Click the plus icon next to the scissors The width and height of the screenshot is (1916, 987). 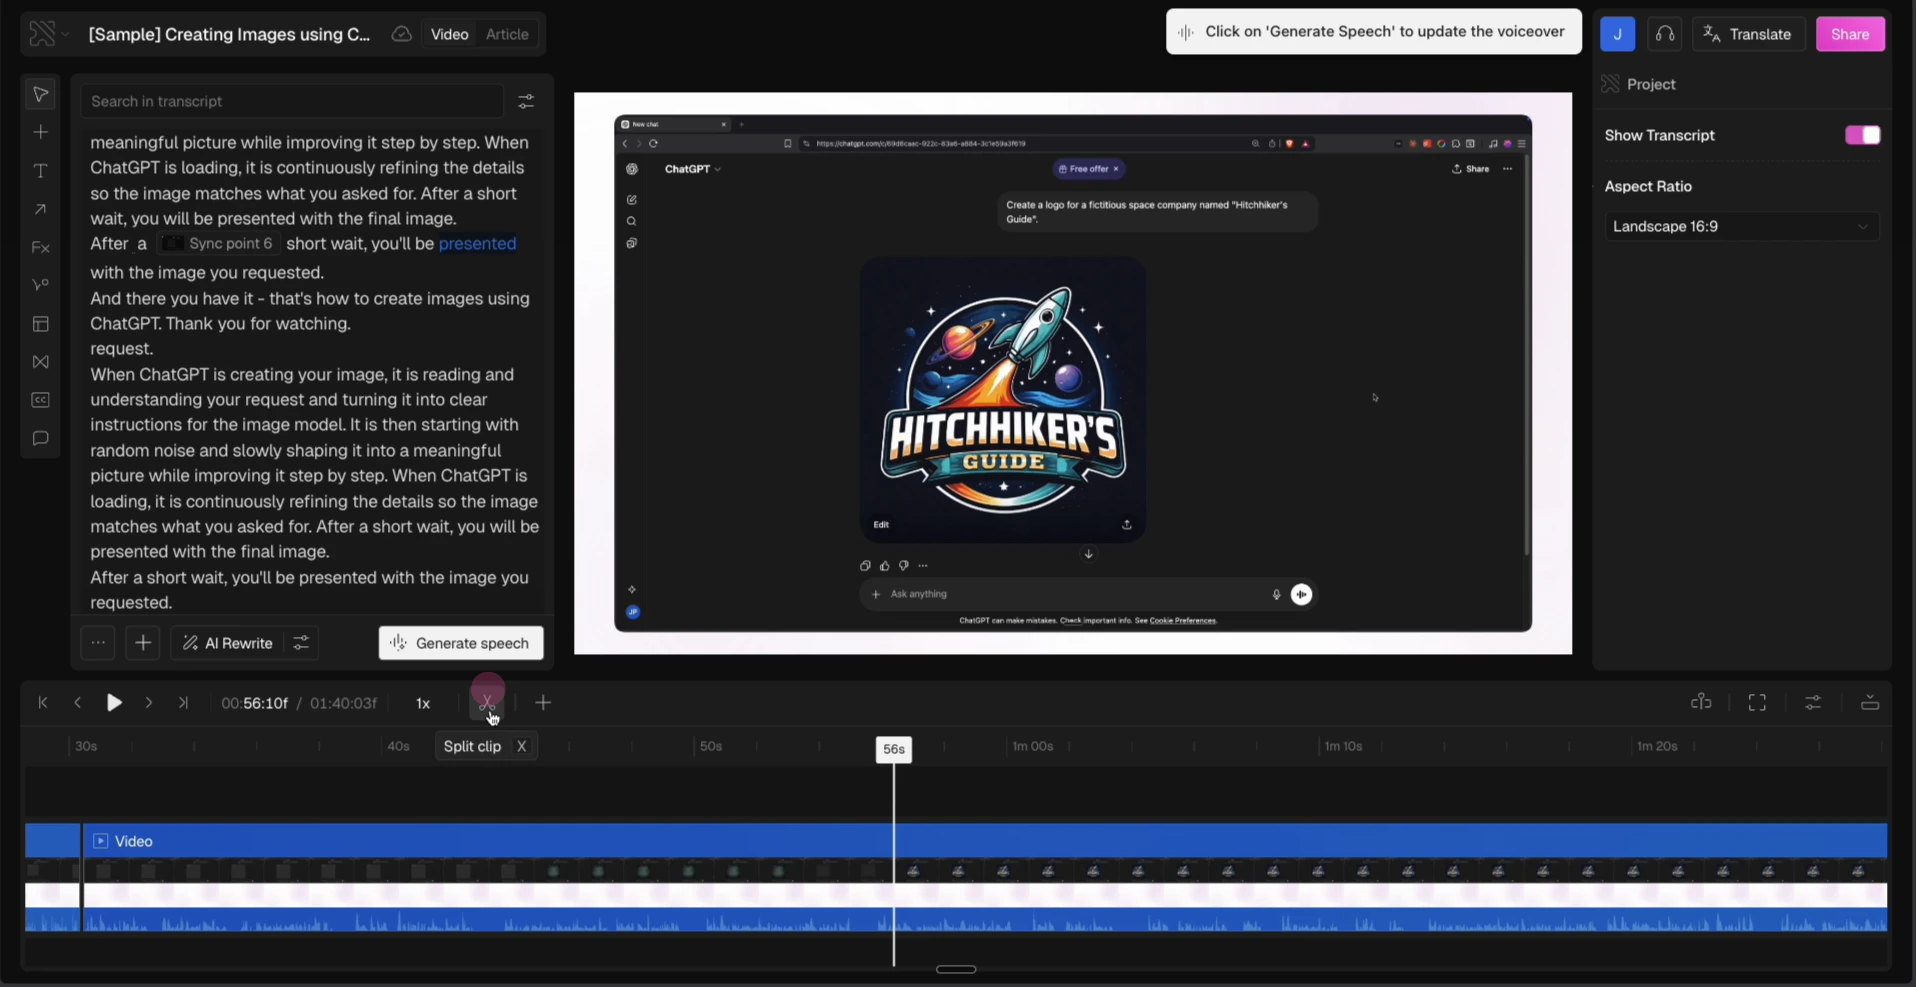point(543,703)
